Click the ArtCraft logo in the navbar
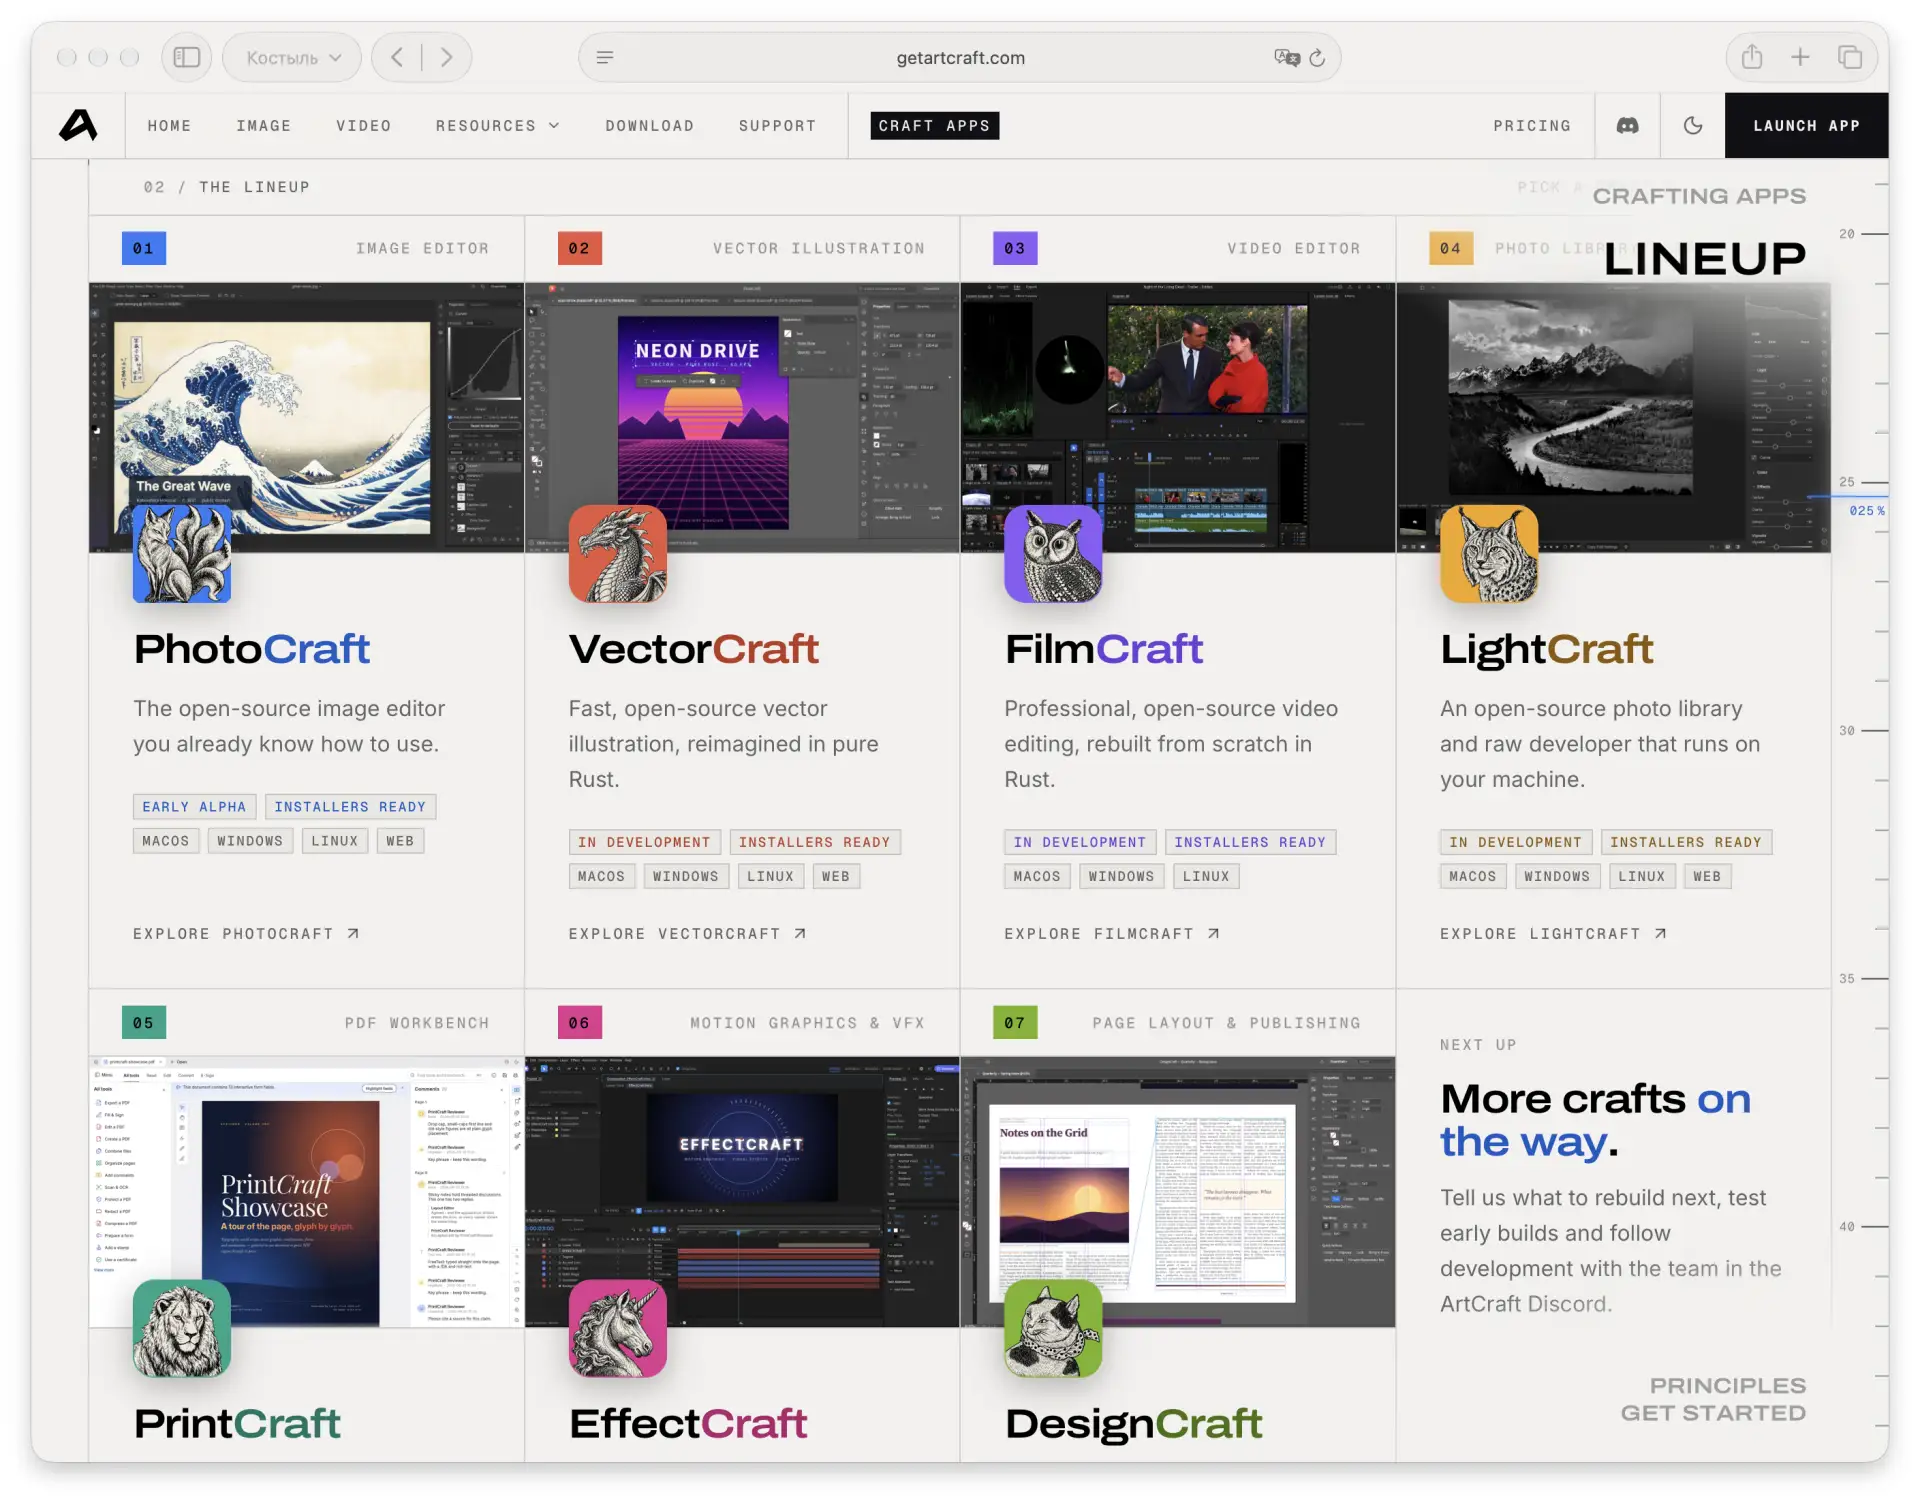The width and height of the screenshot is (1920, 1503). click(78, 125)
